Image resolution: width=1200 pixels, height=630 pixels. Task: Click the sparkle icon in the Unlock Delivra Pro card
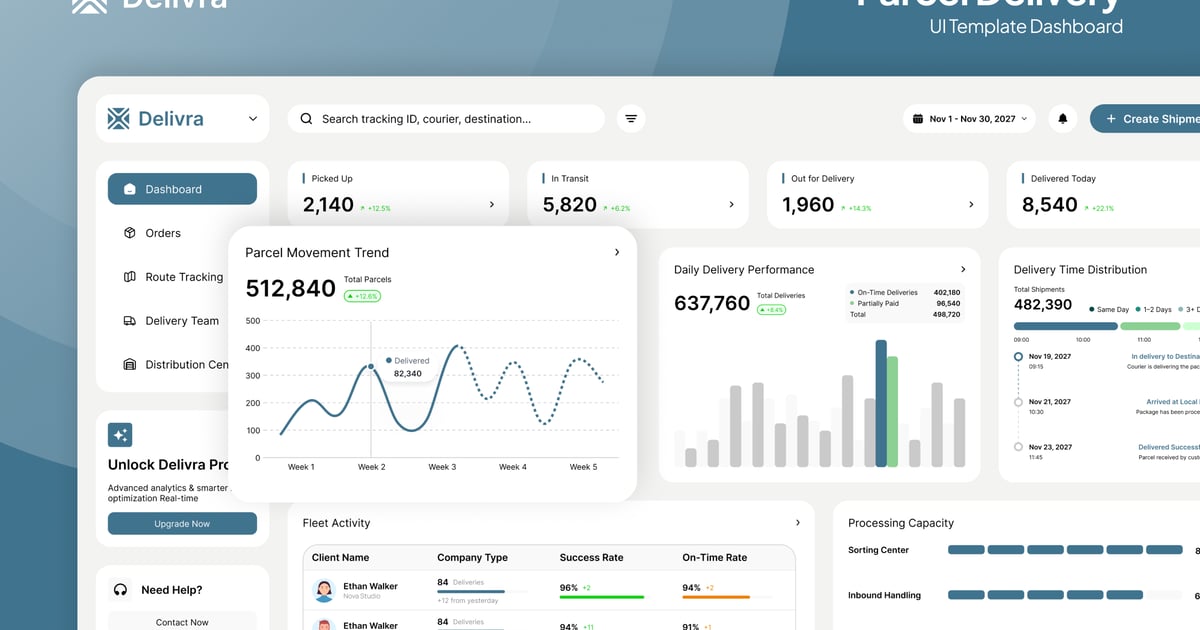(x=120, y=435)
